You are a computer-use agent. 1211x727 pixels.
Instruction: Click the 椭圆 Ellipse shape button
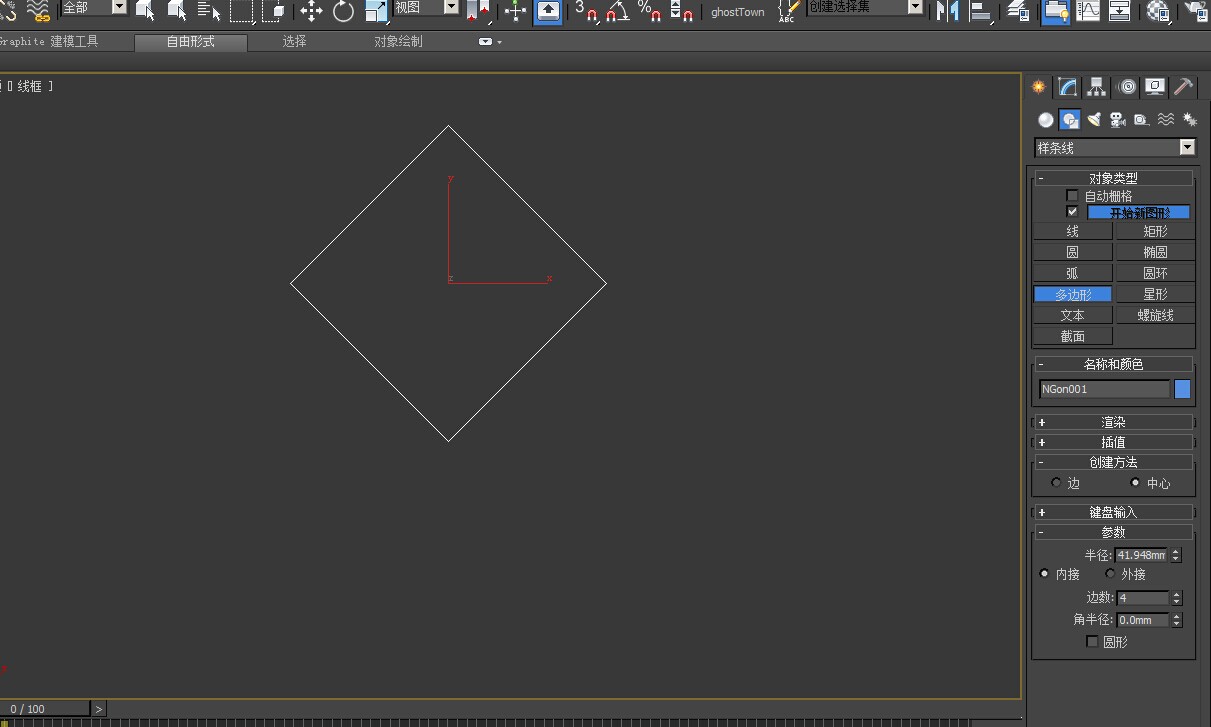tap(1155, 252)
